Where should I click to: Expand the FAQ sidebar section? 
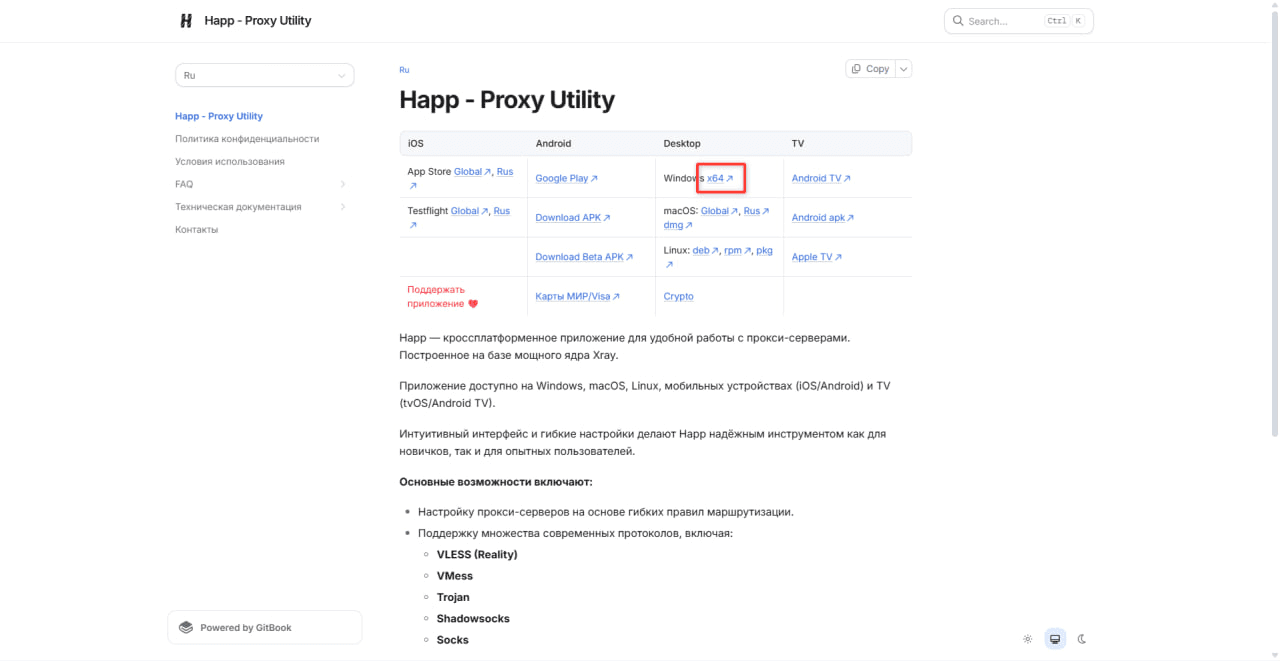coord(343,184)
